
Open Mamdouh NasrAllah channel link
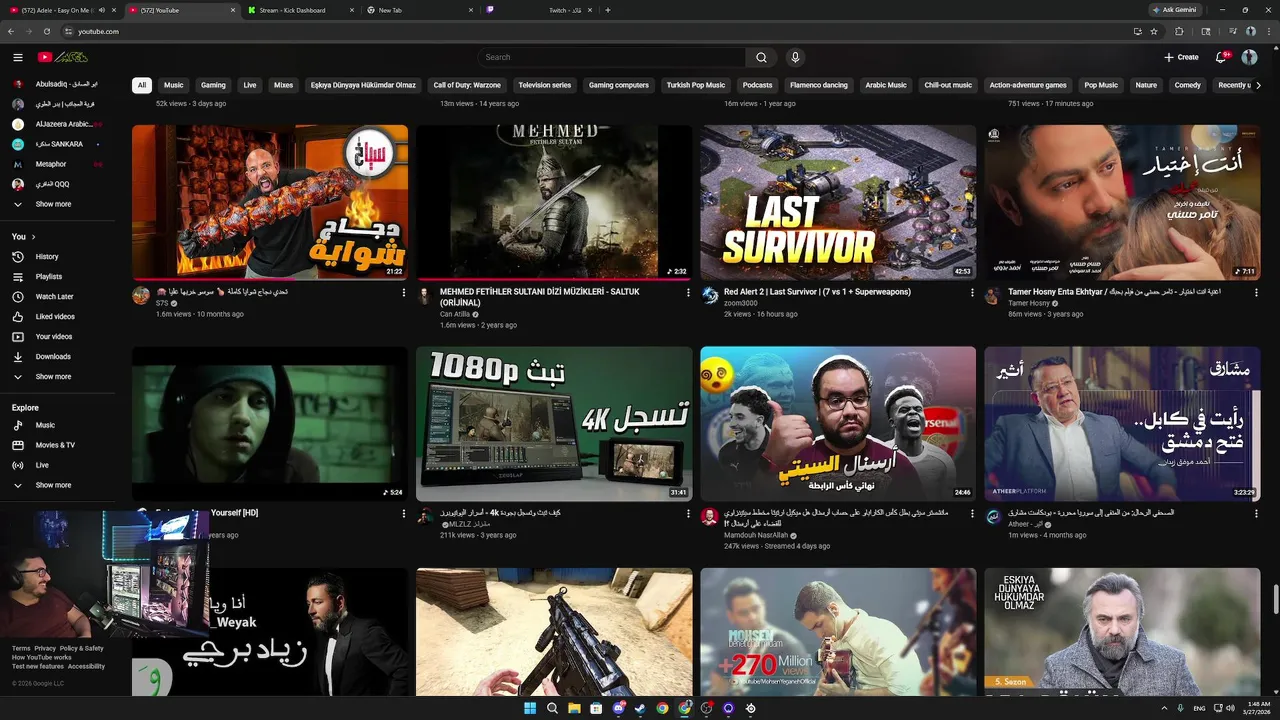(x=755, y=535)
